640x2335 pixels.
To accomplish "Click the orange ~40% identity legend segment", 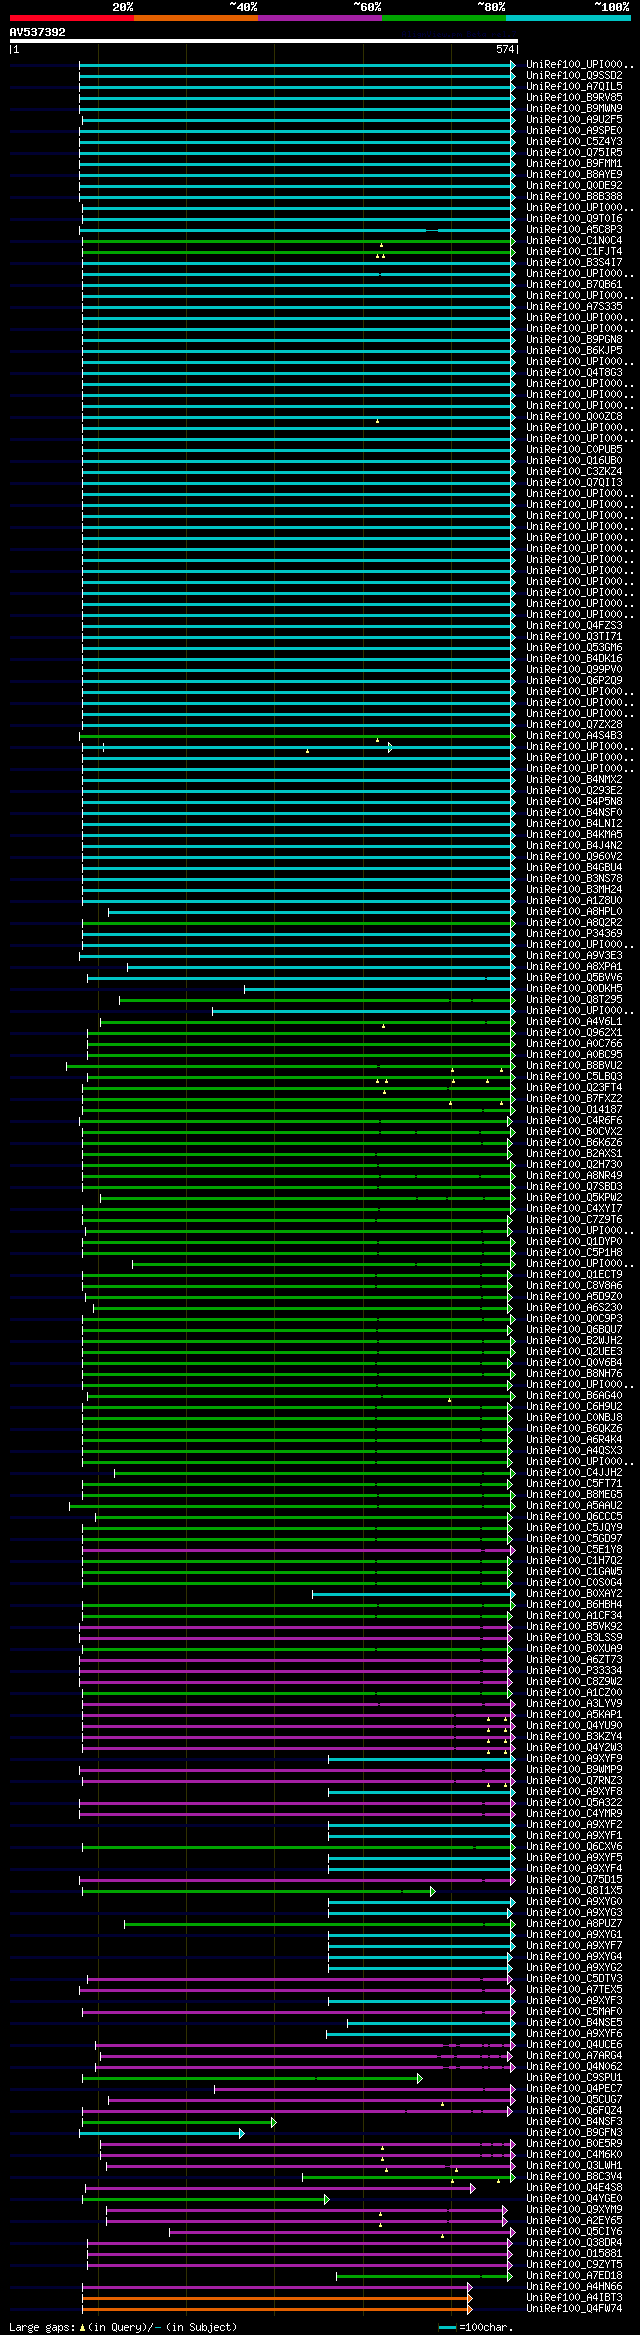I will coord(195,18).
